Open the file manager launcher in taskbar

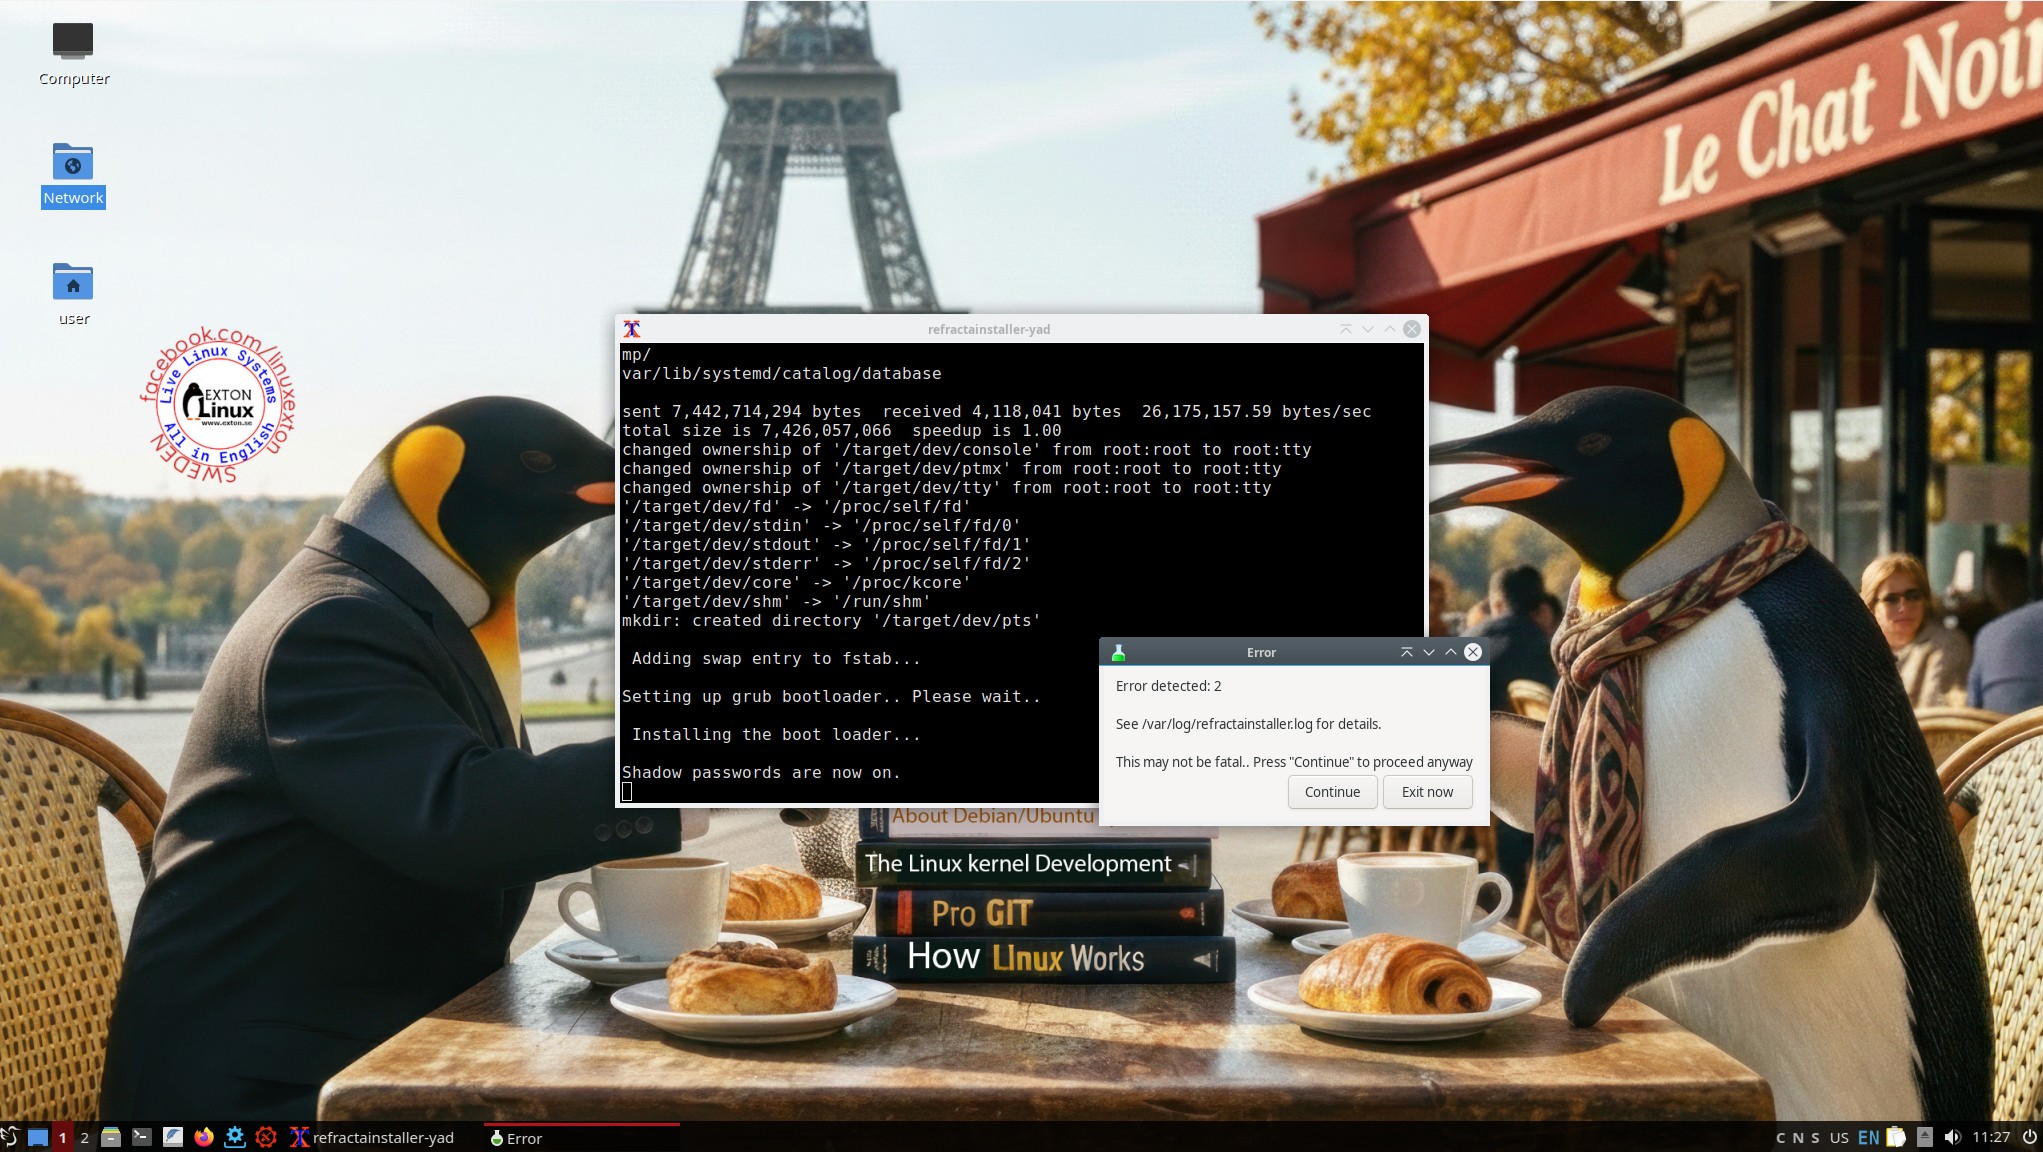111,1137
